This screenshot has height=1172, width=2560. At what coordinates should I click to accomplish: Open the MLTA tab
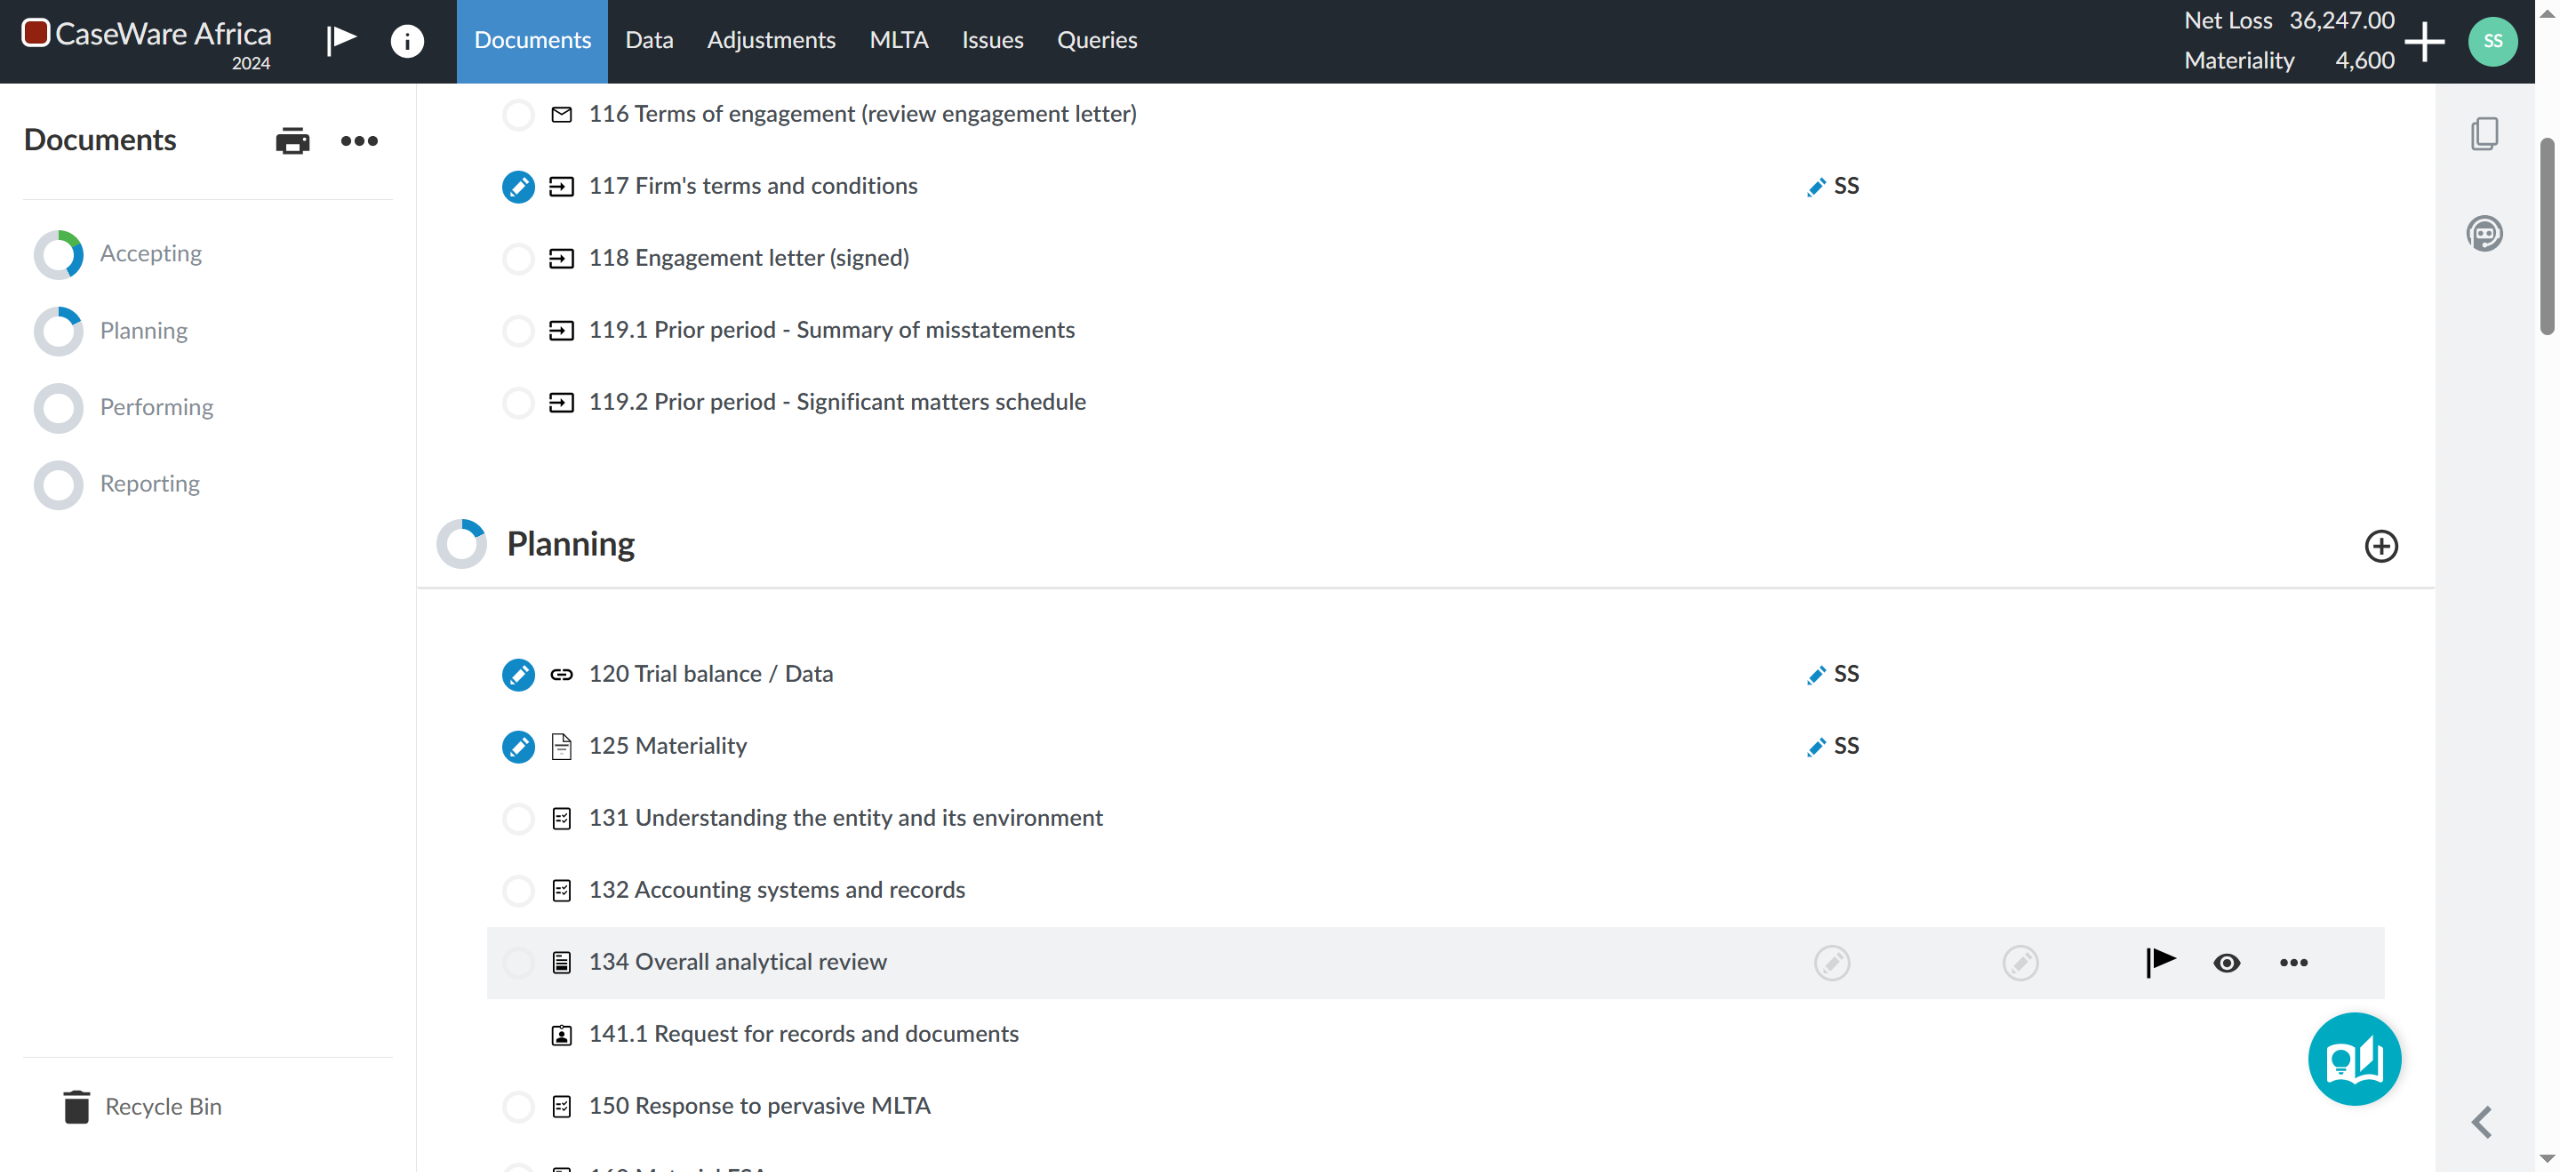pyautogui.click(x=898, y=40)
